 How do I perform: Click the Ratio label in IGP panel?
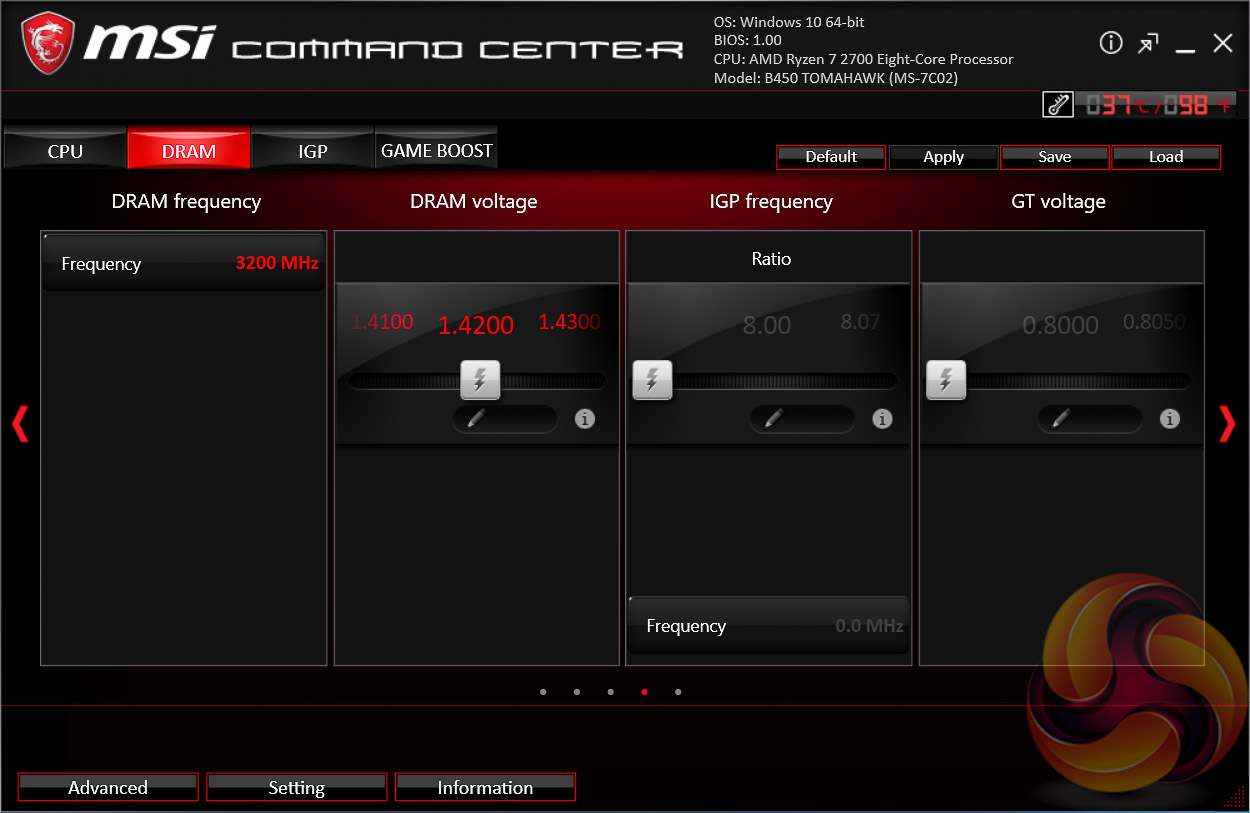coord(771,259)
